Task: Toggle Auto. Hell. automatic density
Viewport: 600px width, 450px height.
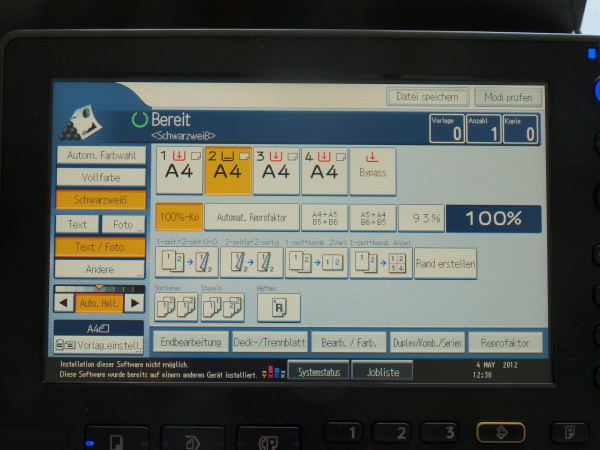Action: click(100, 302)
